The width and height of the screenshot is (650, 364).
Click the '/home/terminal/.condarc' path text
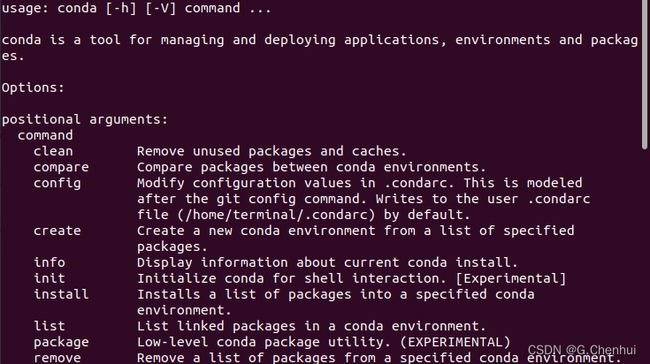click(x=277, y=215)
